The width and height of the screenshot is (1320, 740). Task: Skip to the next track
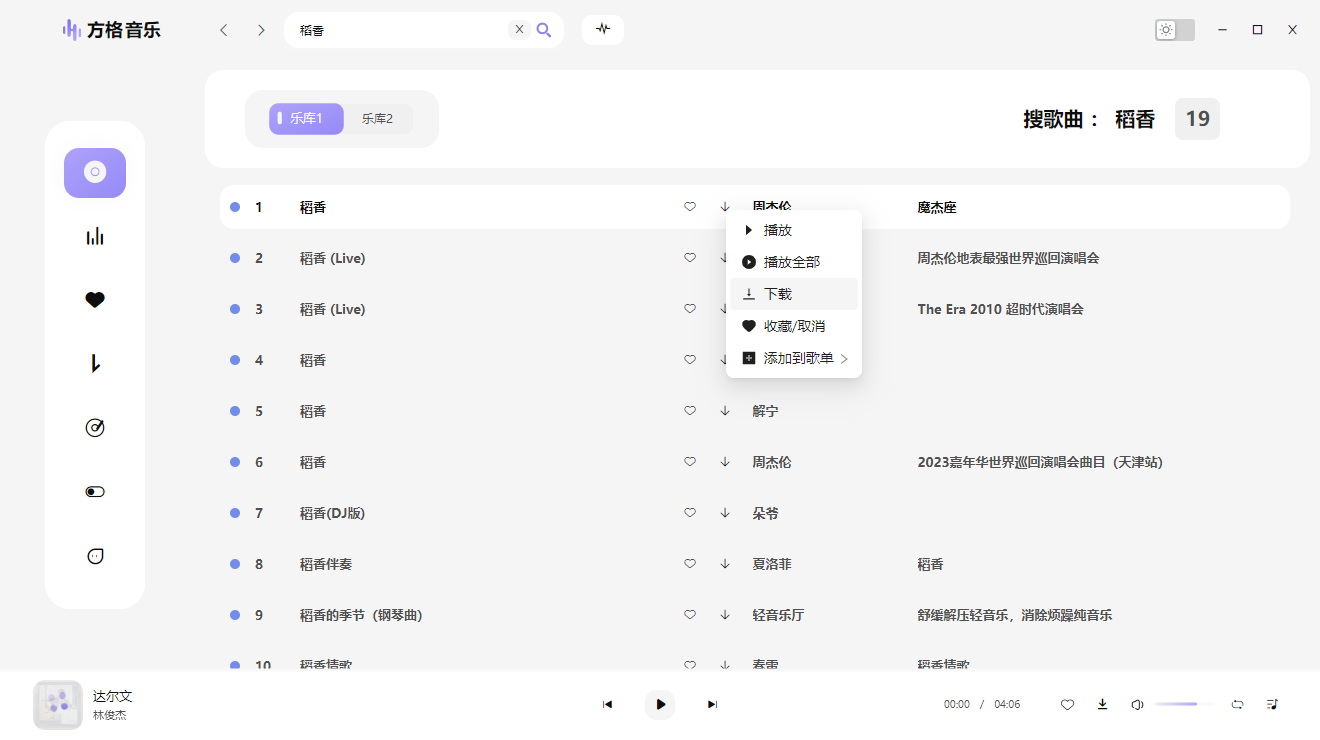(x=712, y=704)
